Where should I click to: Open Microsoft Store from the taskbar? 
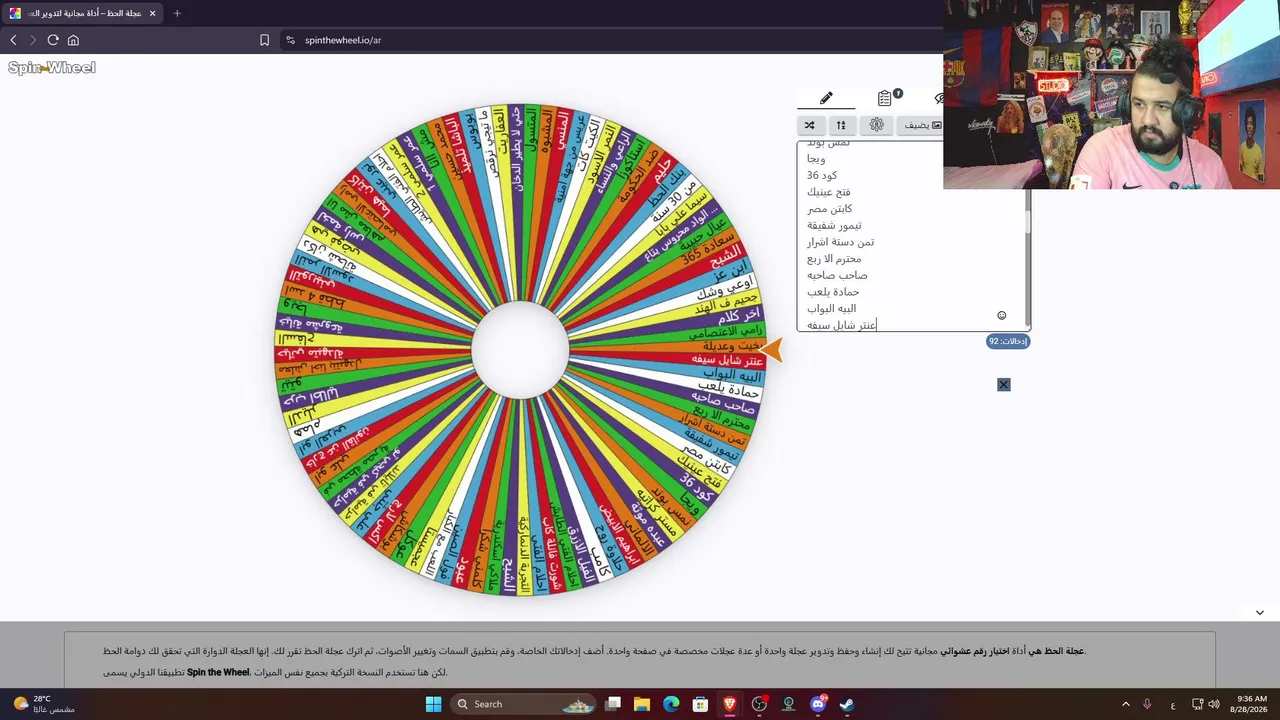pyautogui.click(x=701, y=704)
